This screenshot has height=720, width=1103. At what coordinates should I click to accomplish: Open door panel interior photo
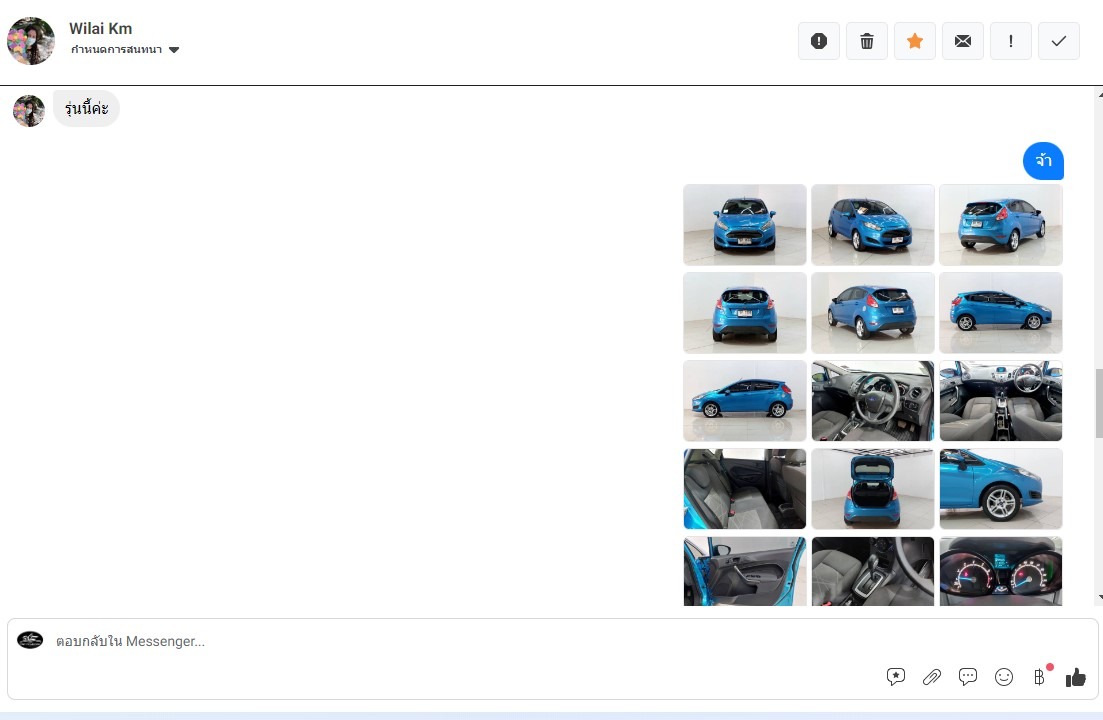click(x=745, y=572)
